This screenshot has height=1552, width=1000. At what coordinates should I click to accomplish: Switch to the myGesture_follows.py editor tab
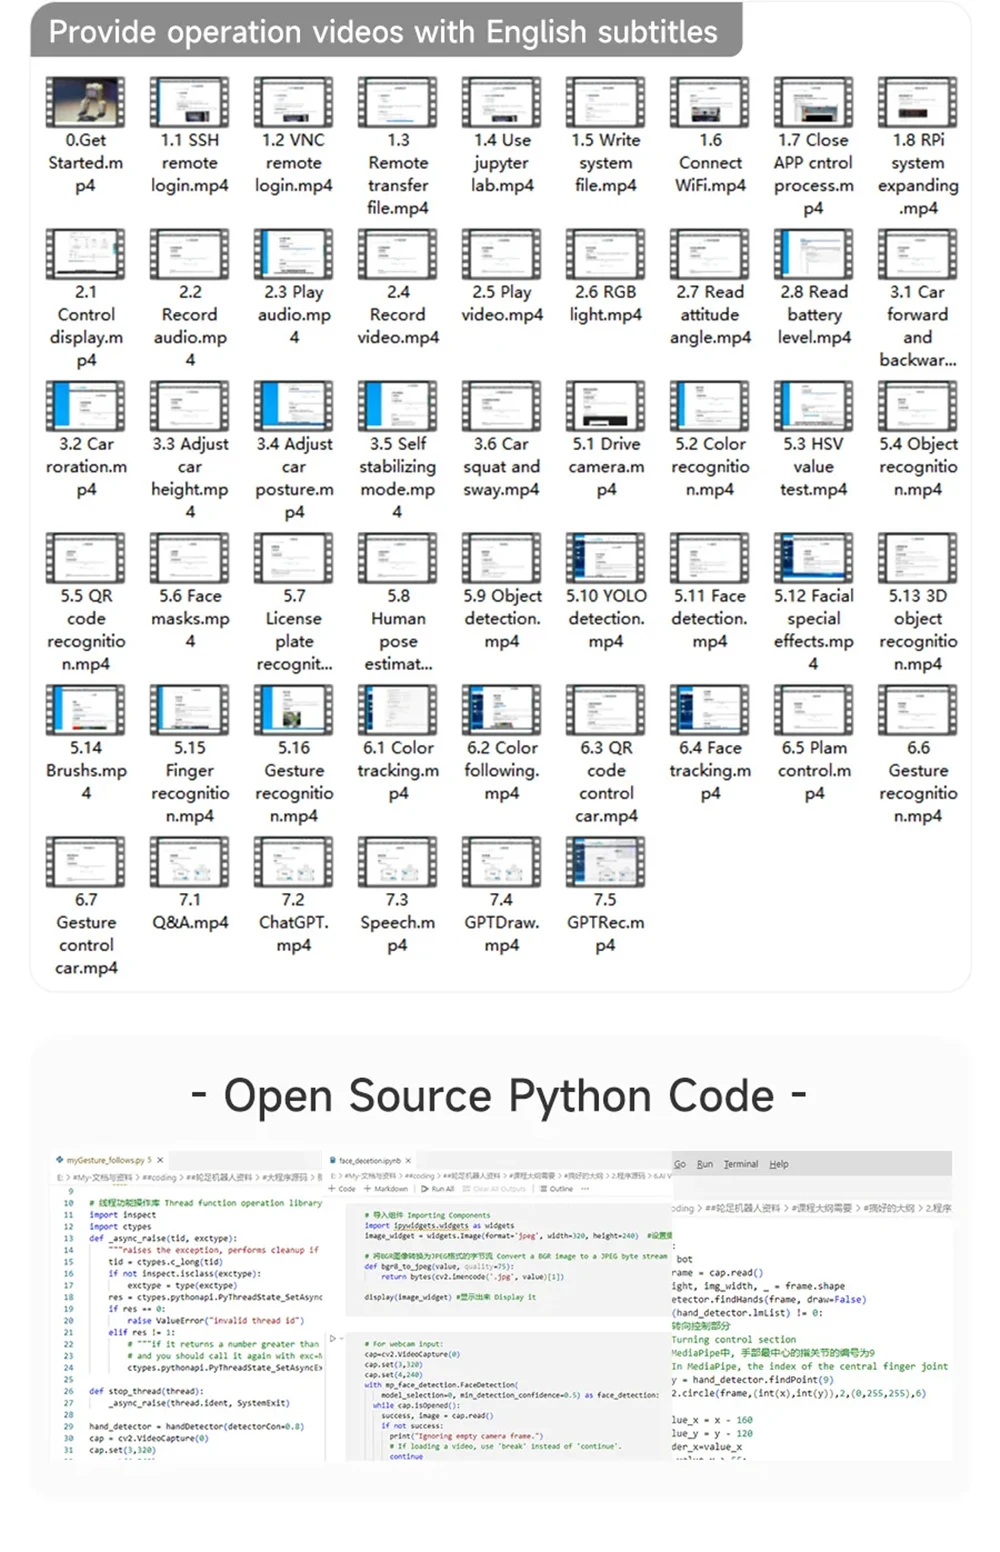click(x=107, y=1160)
